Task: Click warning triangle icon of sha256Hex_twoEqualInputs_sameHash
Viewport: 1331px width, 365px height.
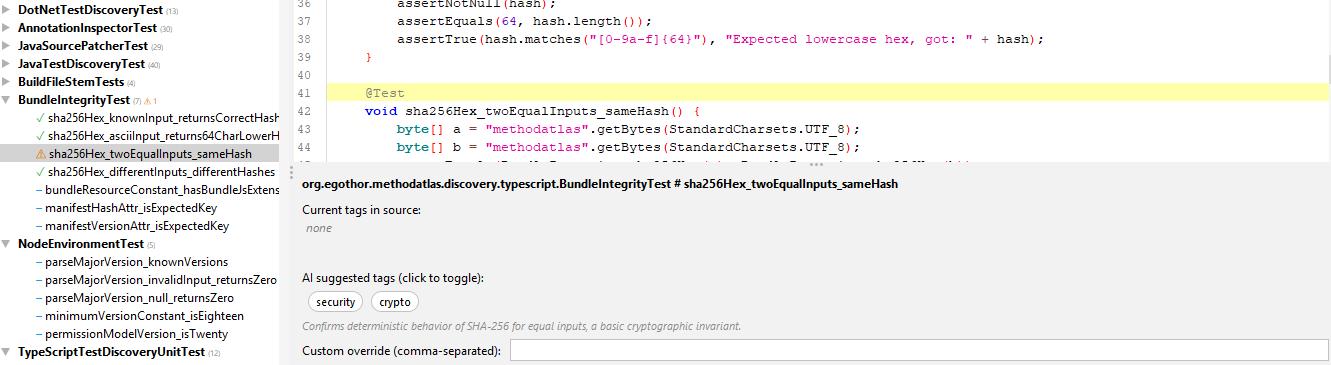Action: [x=40, y=154]
